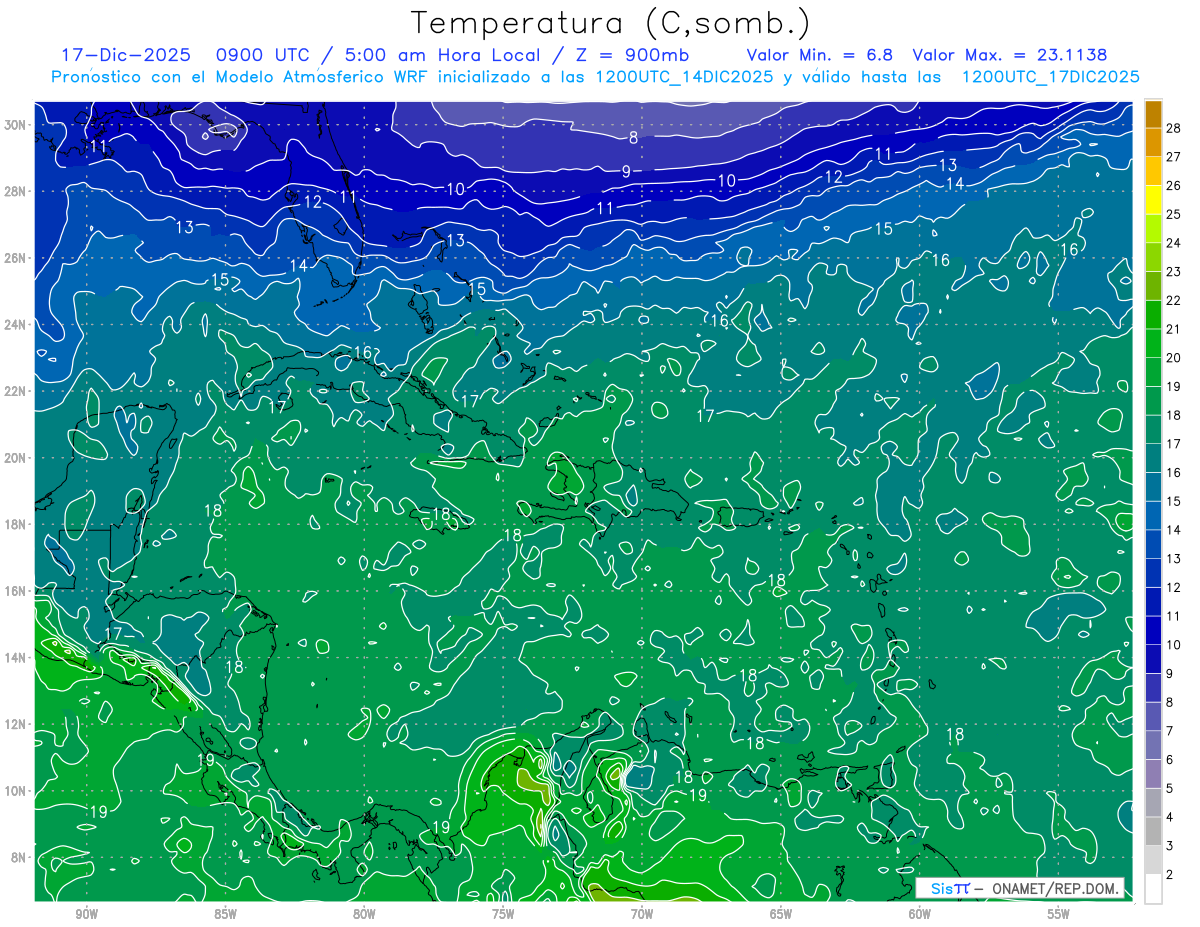Click the "55W" longitude axis label
The image size is (1200, 927).
tap(1059, 914)
